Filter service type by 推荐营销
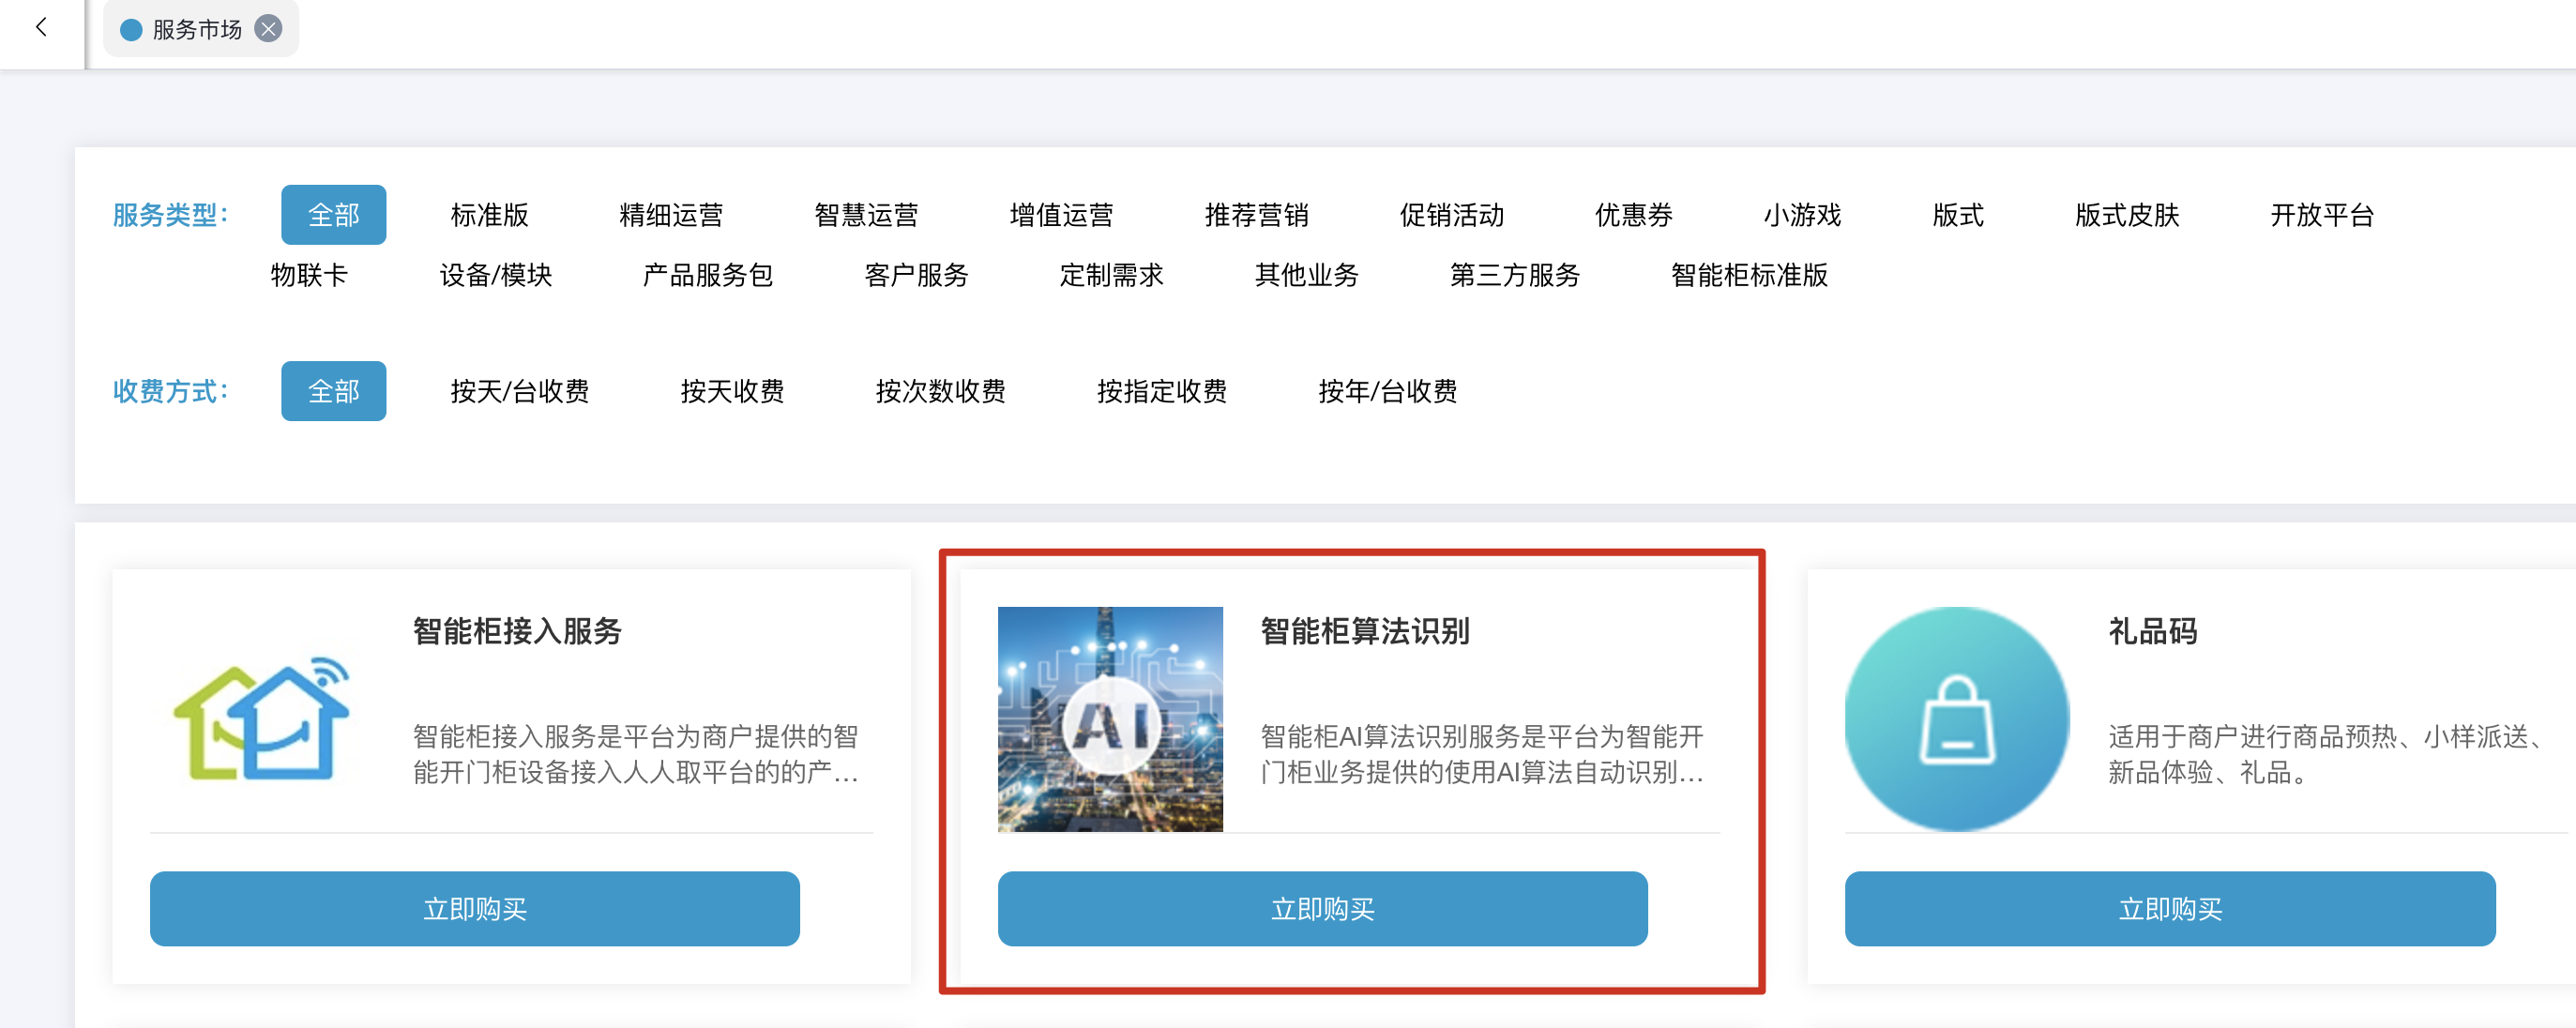This screenshot has height=1028, width=2576. tap(1256, 215)
